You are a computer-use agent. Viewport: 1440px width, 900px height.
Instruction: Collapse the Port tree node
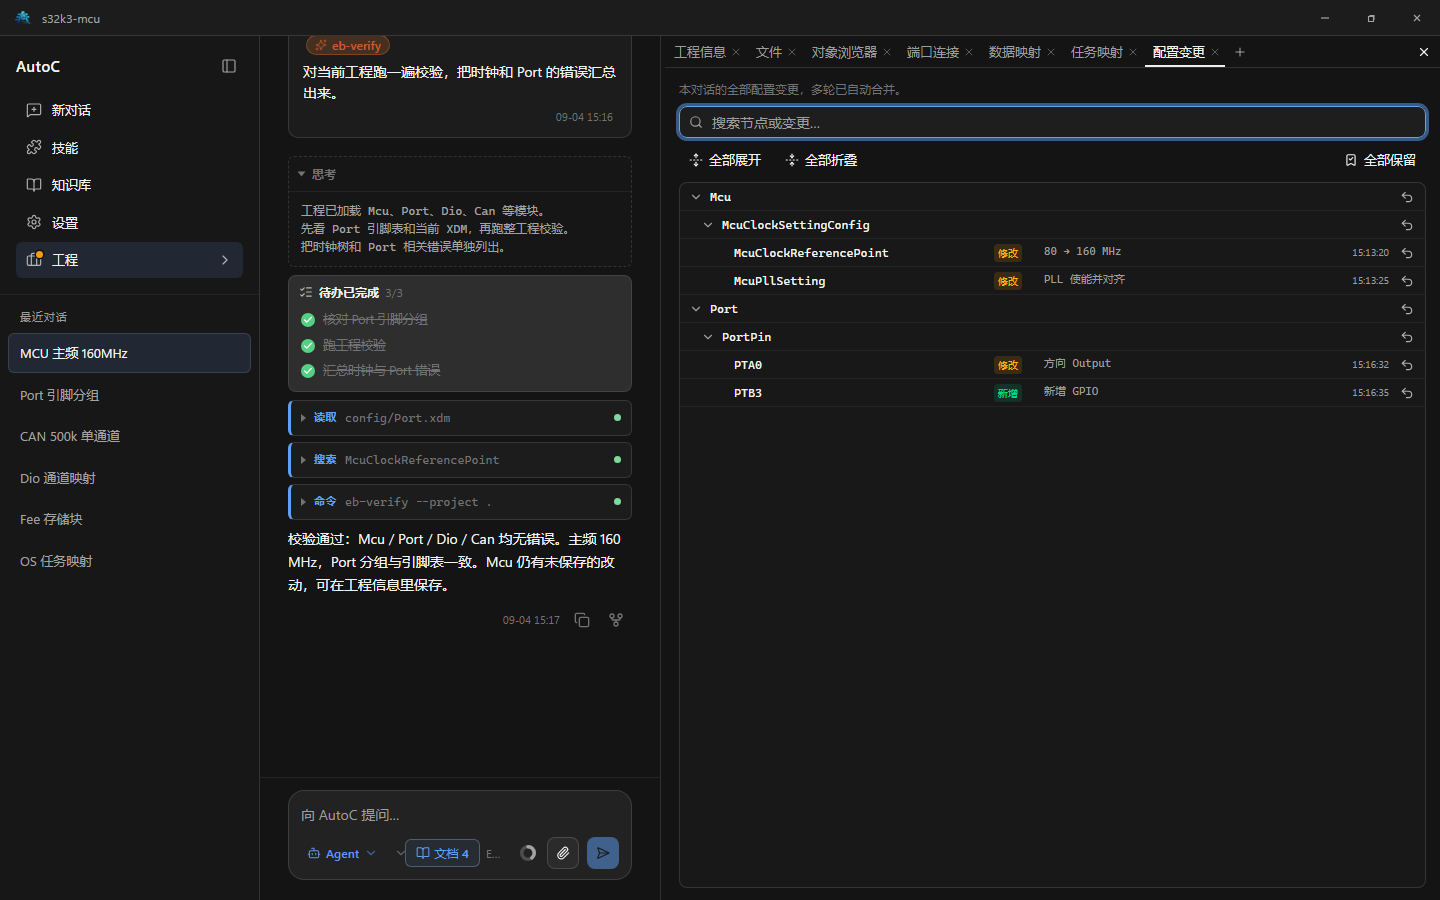[696, 309]
